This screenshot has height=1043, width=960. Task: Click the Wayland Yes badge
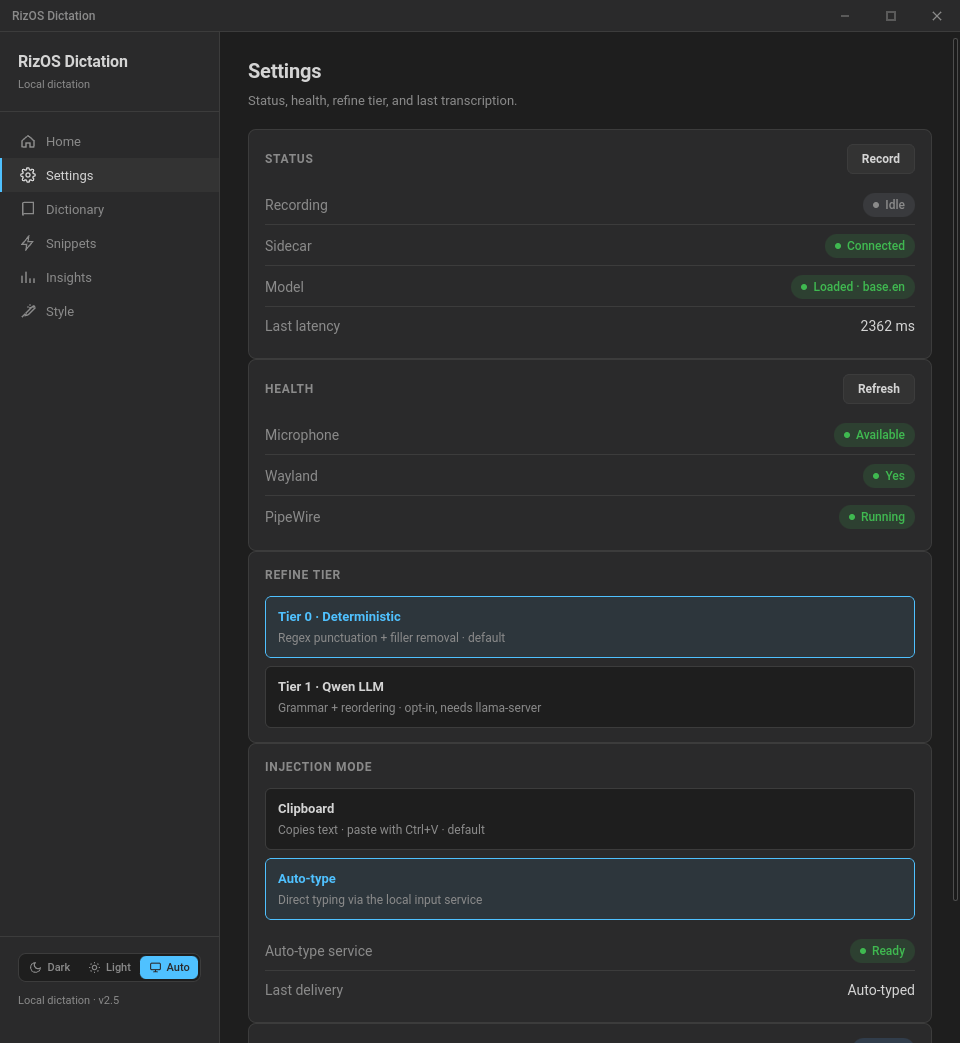888,476
